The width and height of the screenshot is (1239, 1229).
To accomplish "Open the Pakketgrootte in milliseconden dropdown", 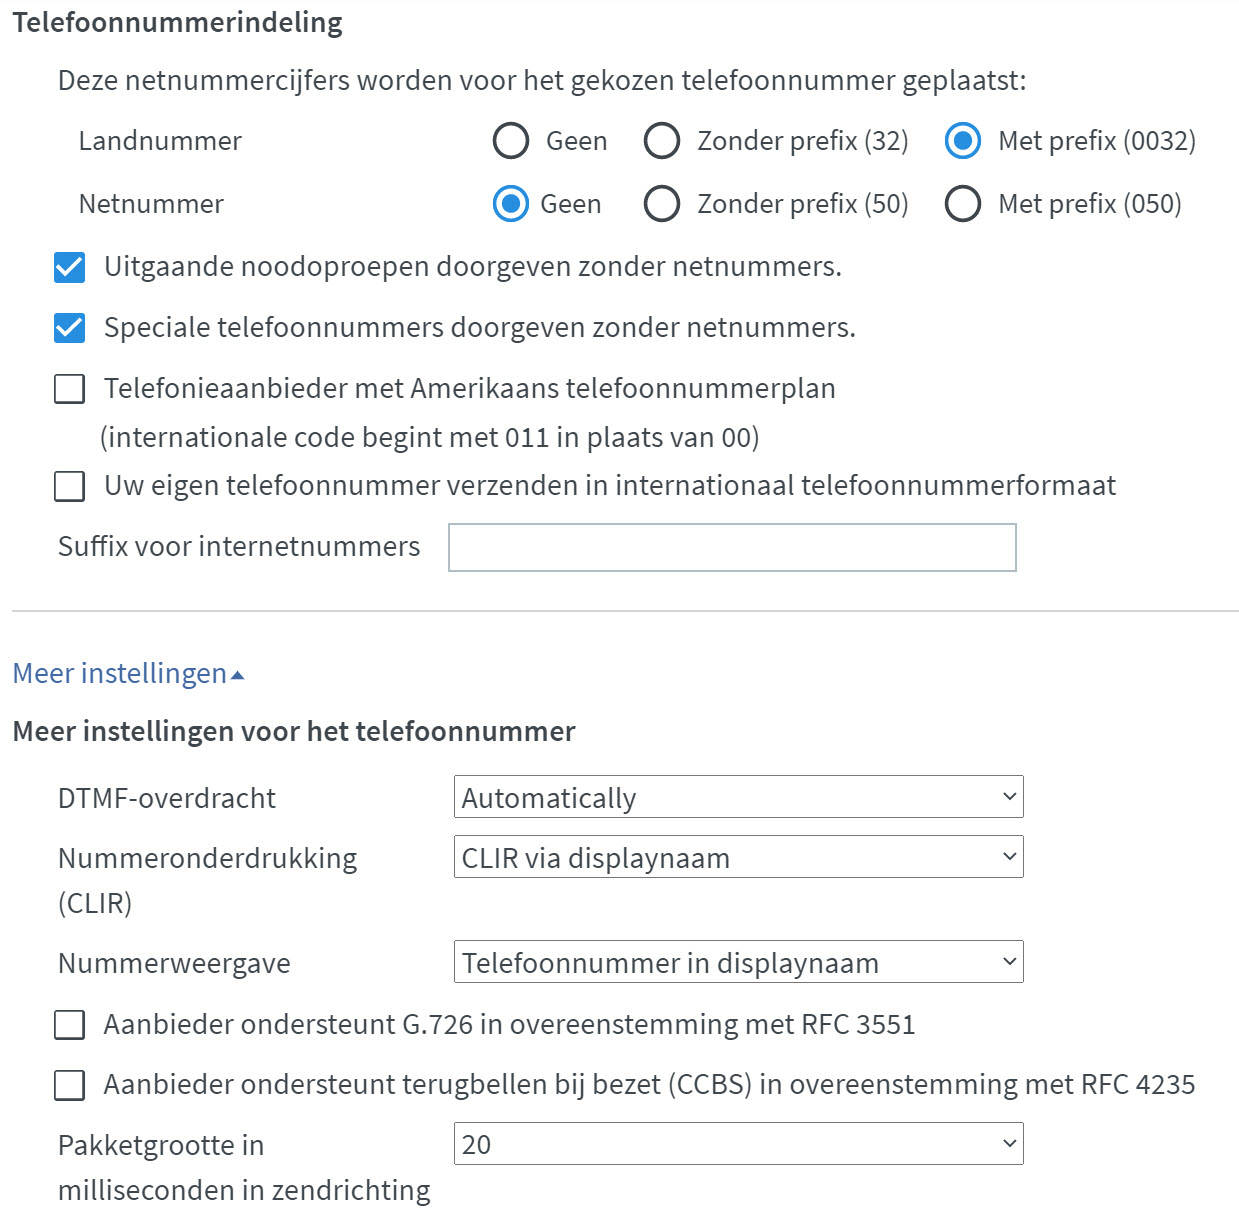I will pyautogui.click(x=738, y=1145).
